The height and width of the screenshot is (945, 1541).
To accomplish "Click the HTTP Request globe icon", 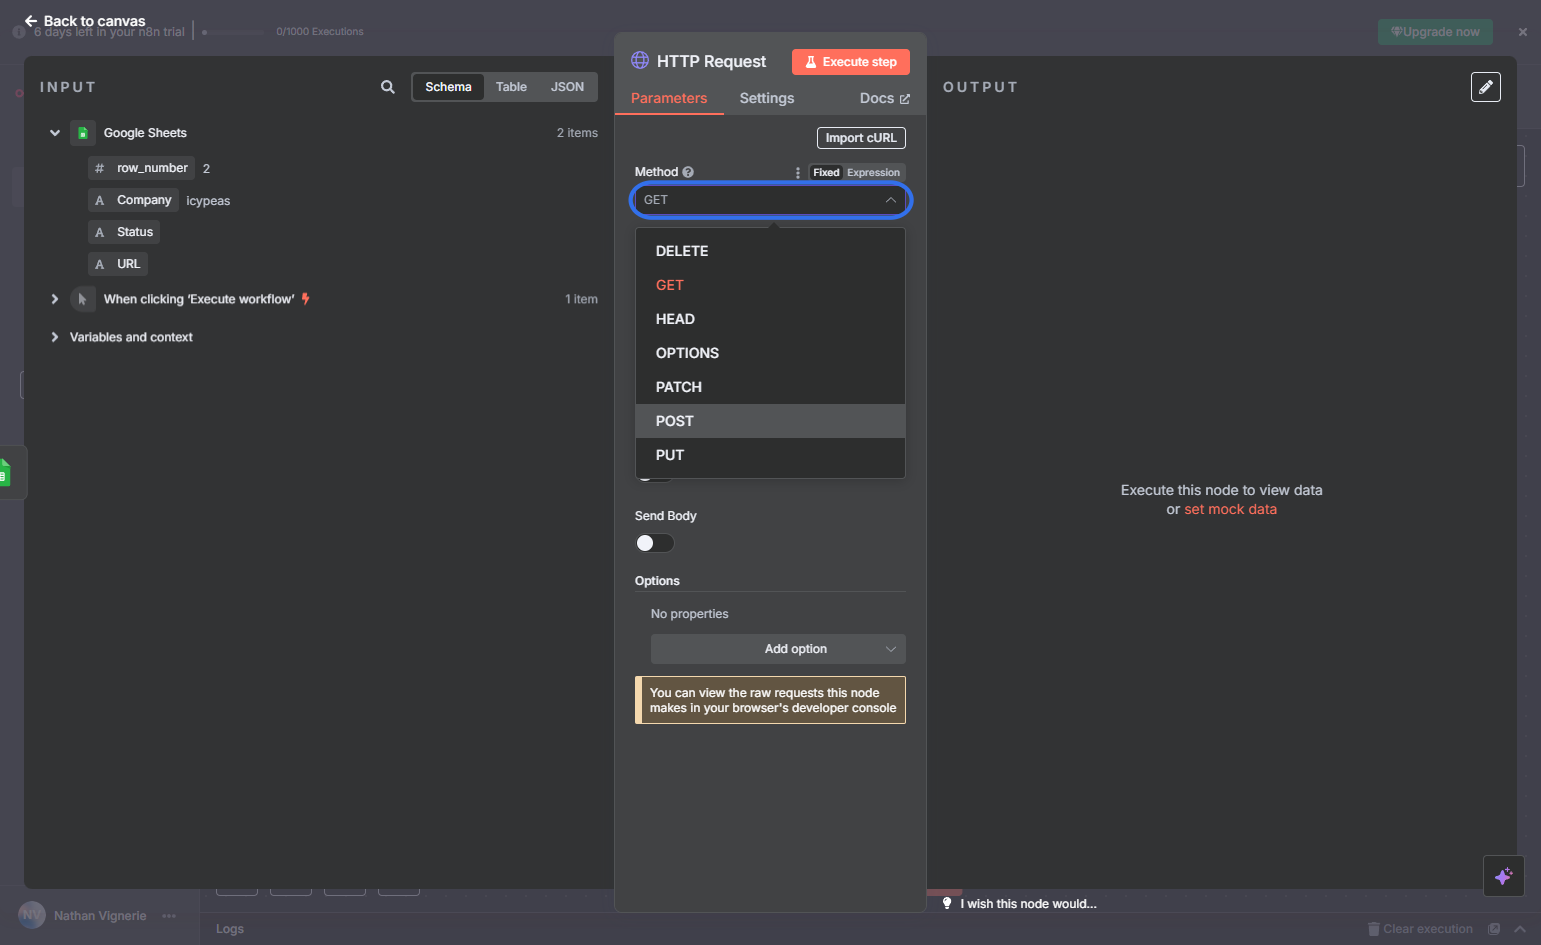I will pos(640,60).
